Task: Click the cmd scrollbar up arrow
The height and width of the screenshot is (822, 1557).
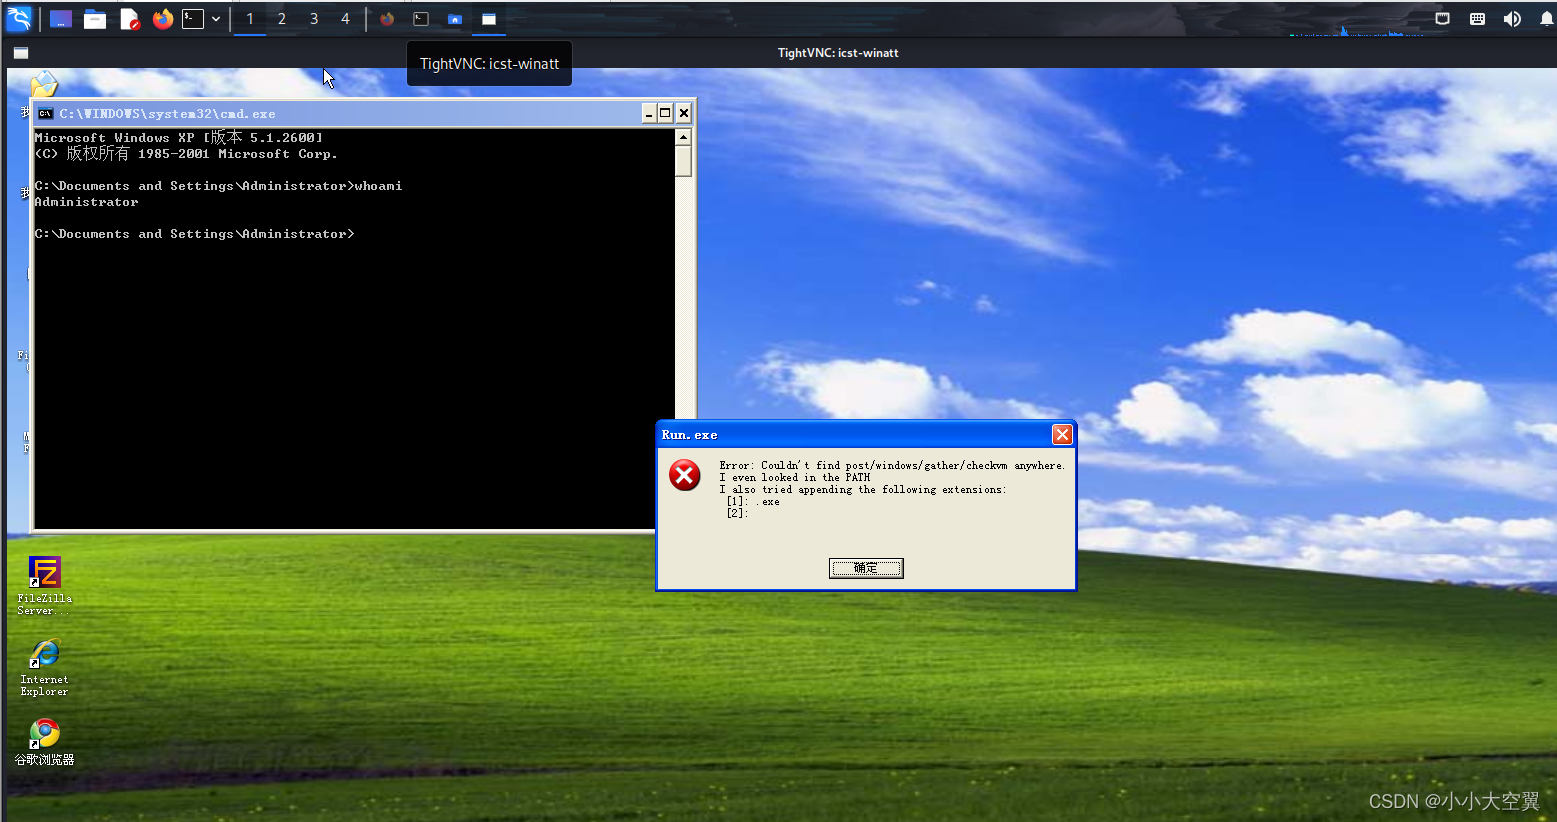Action: click(x=684, y=137)
